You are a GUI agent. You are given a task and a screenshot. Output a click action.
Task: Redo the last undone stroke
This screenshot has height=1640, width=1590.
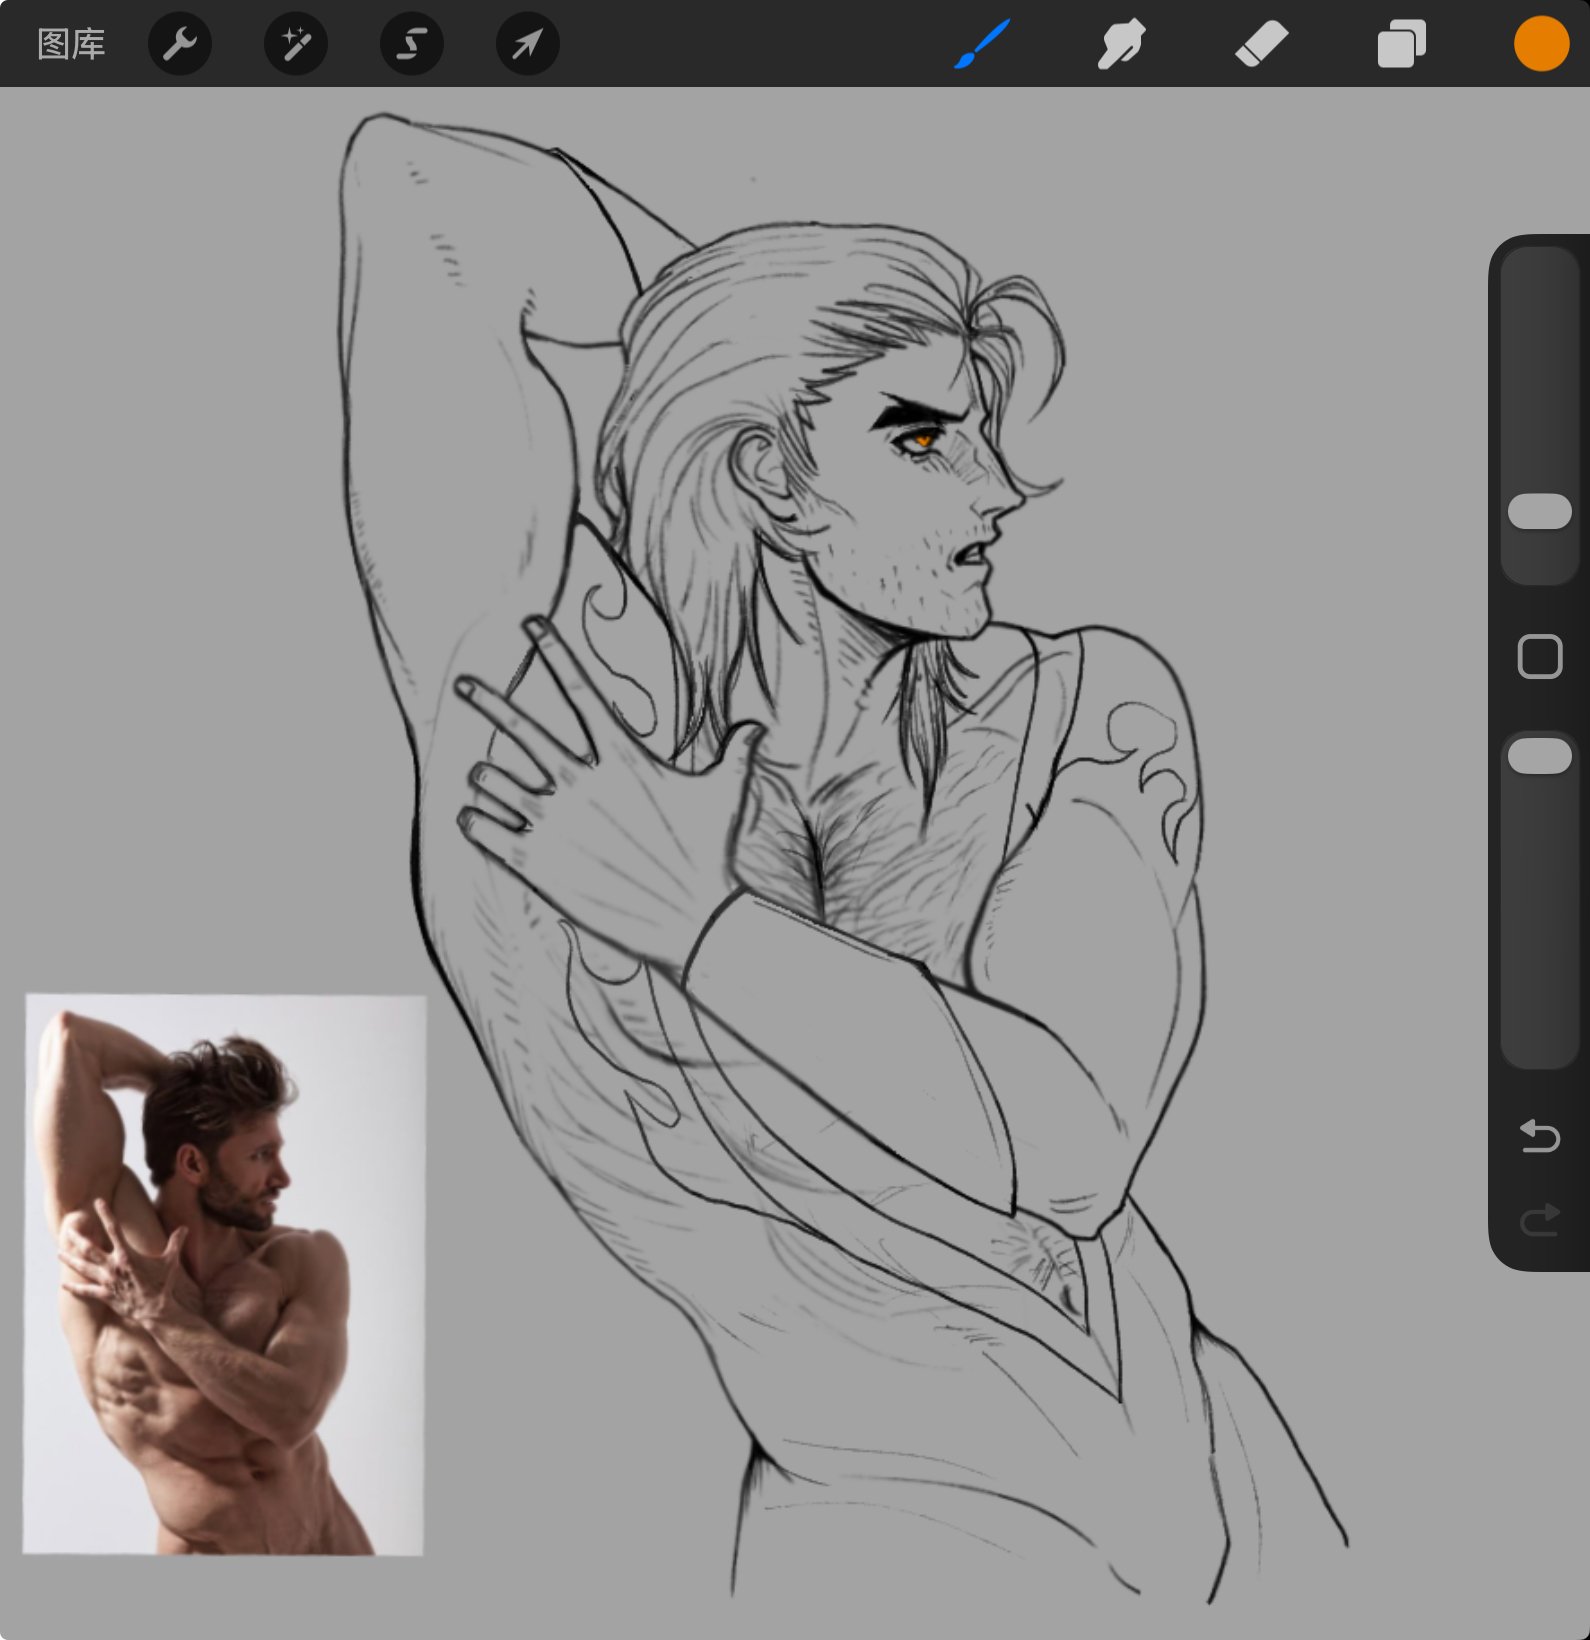coord(1540,1220)
